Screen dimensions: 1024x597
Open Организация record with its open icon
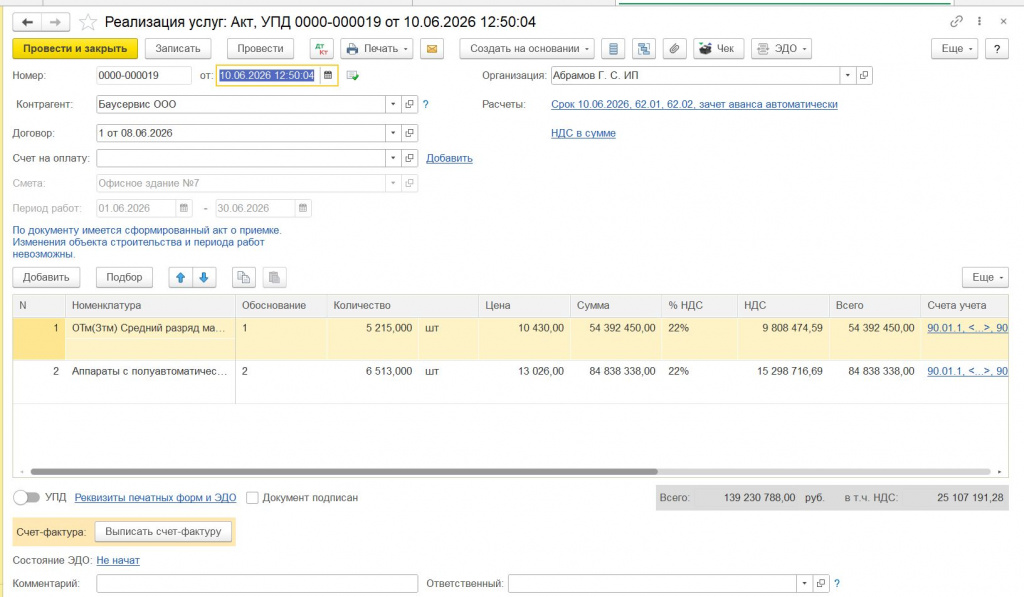(864, 76)
